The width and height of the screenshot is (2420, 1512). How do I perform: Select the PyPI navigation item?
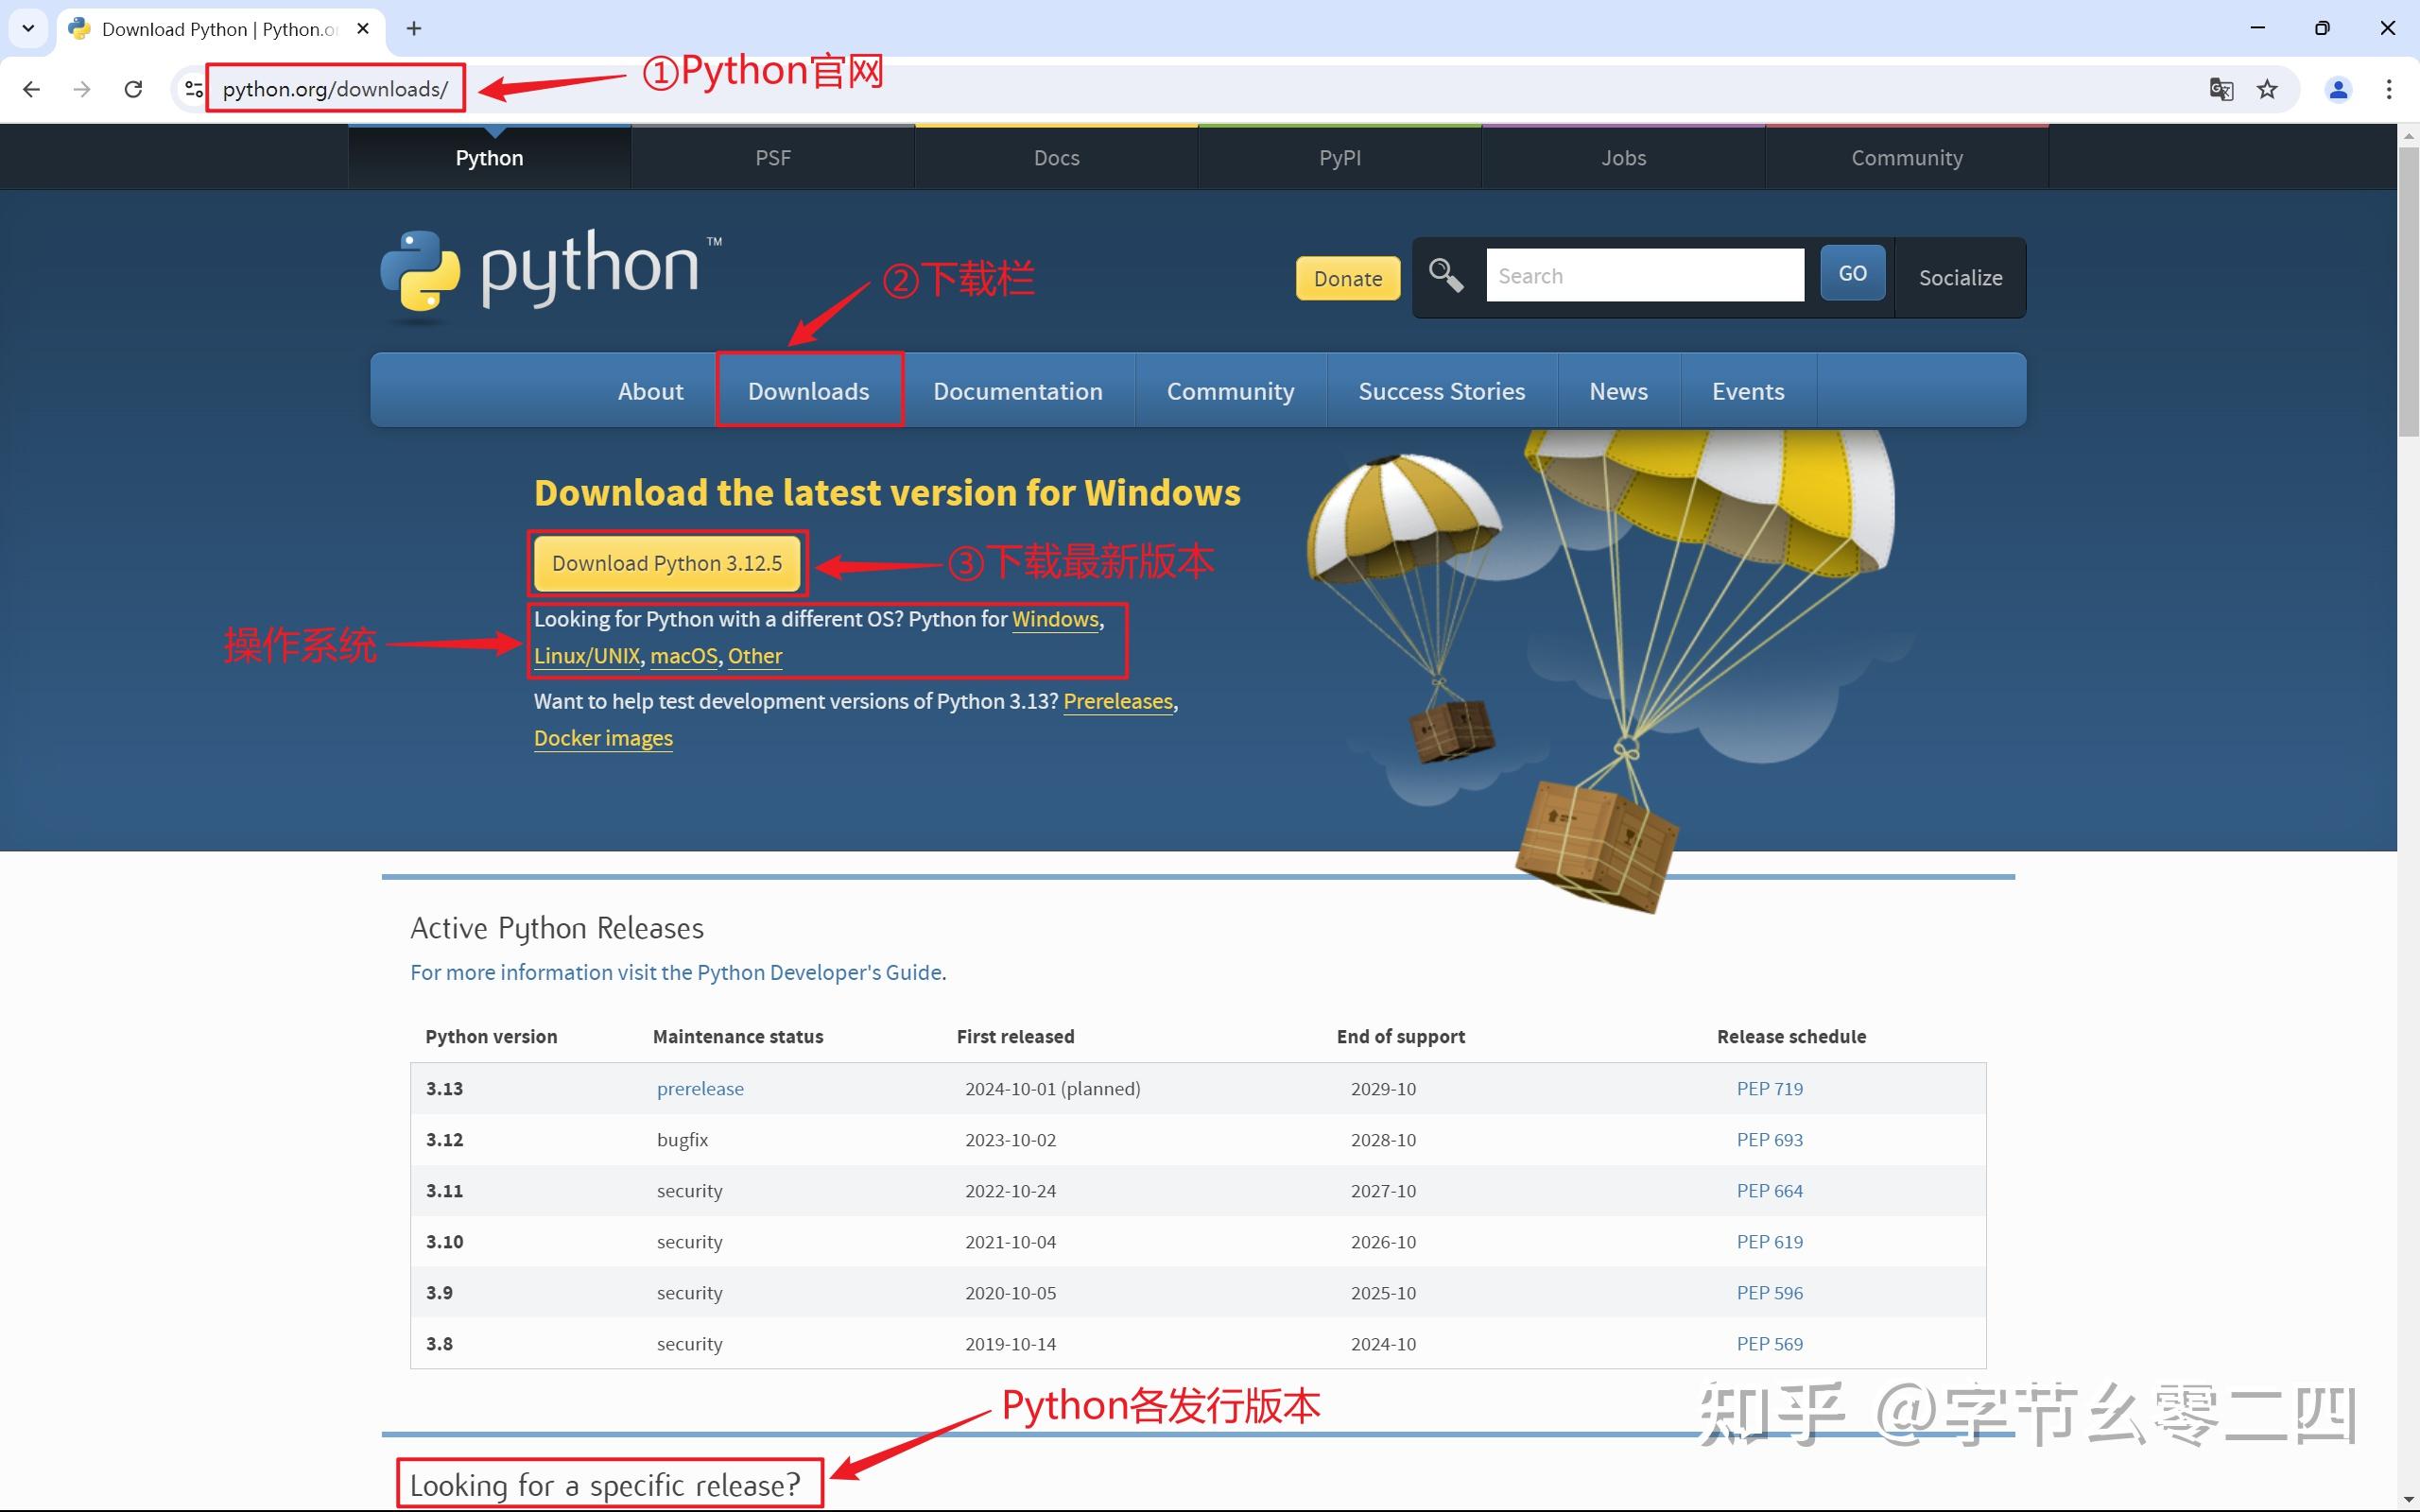[x=1339, y=157]
